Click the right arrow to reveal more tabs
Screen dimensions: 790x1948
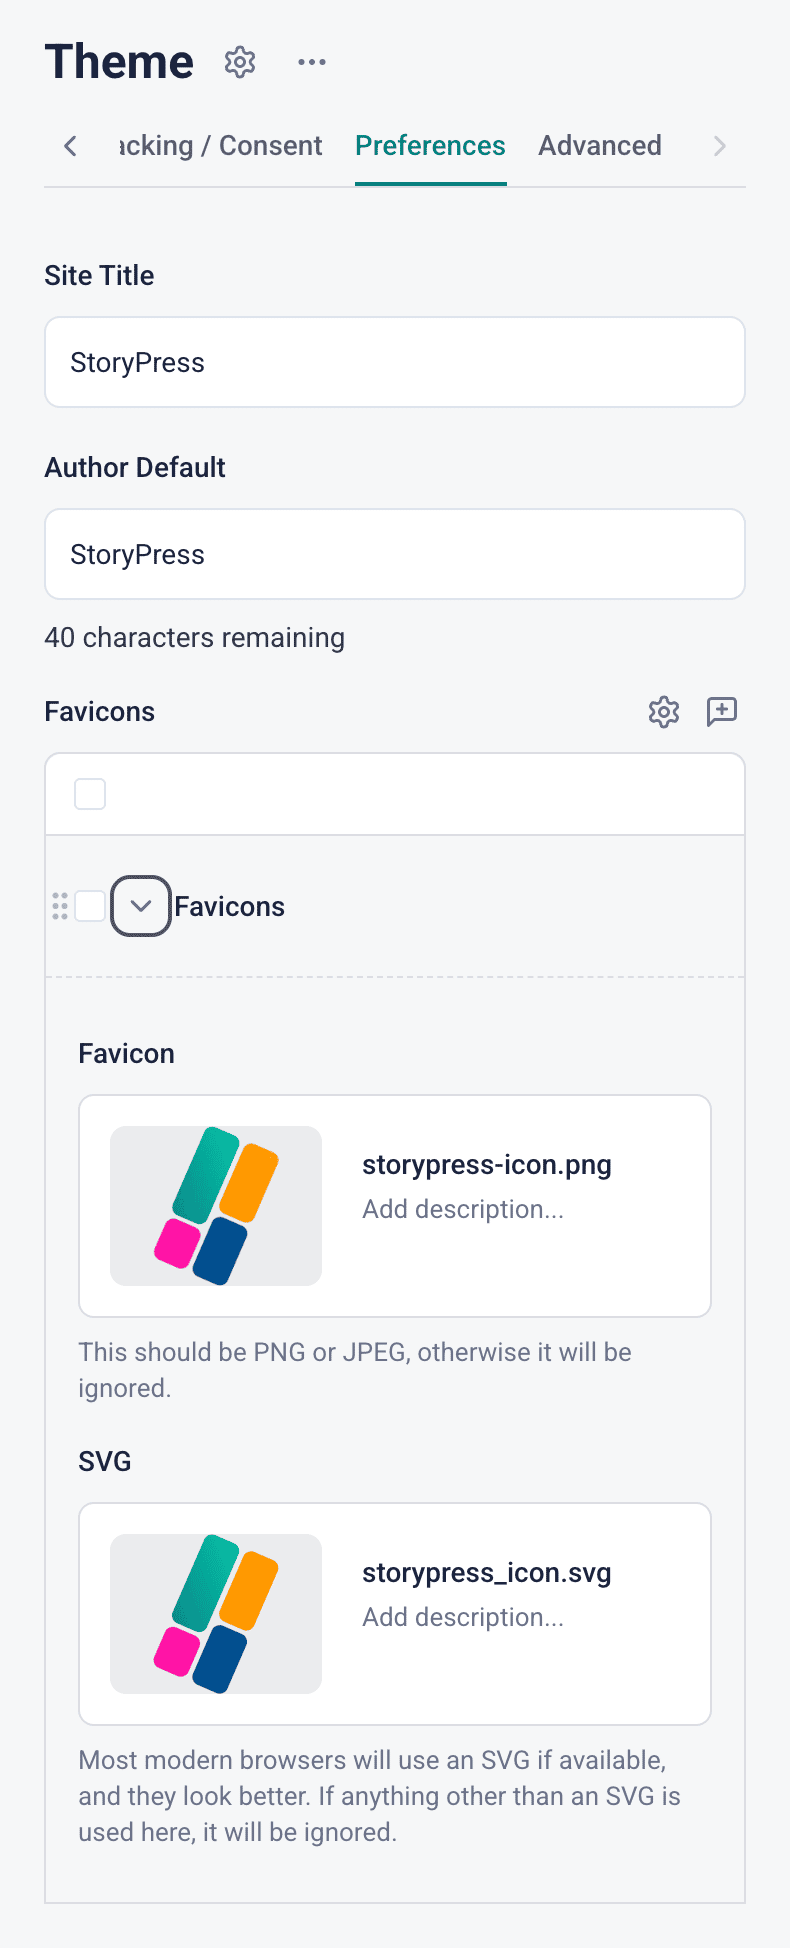point(720,145)
